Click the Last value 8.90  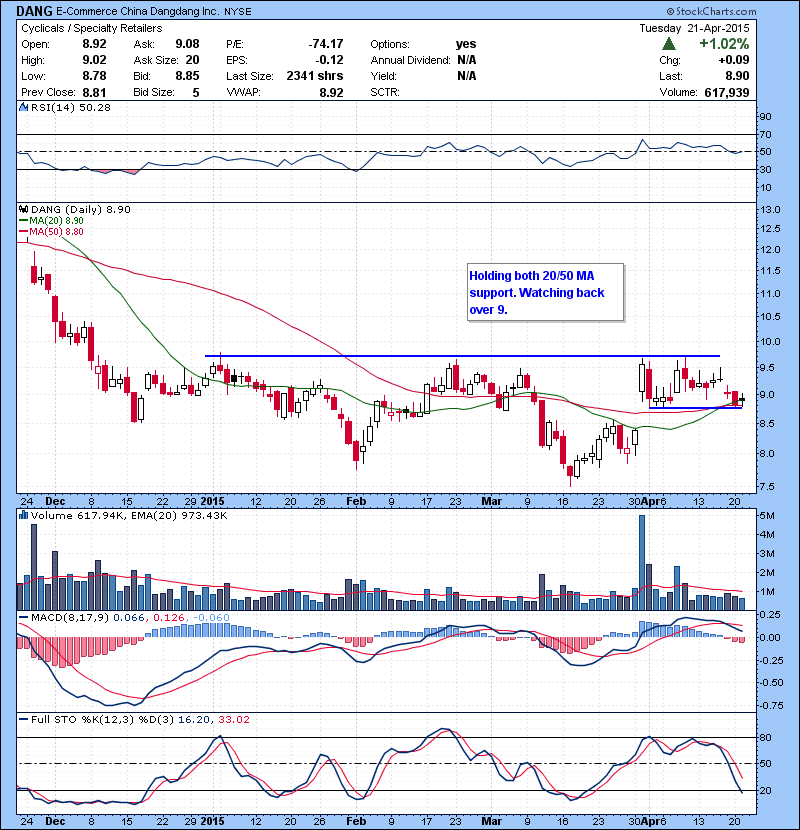[x=738, y=76]
